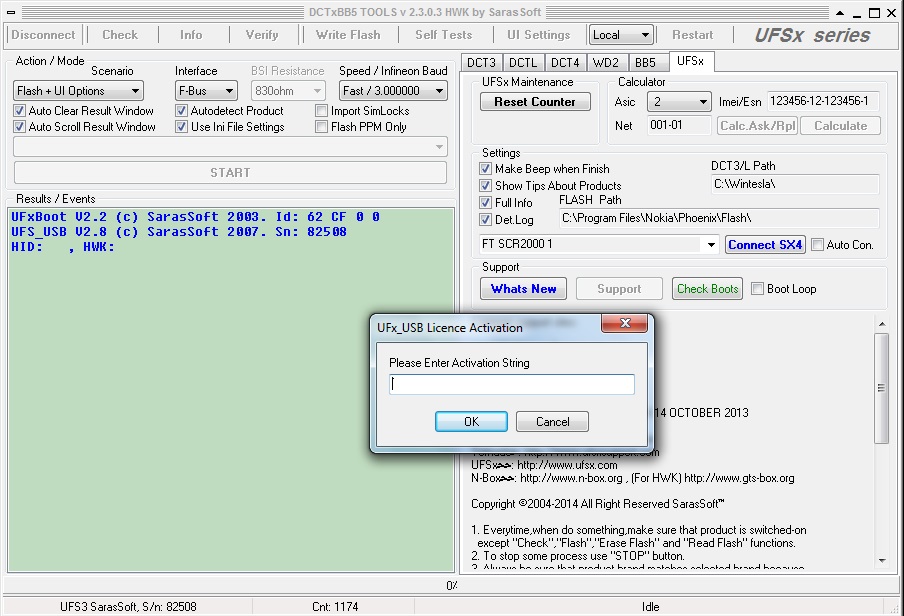Click Cancel in the activation dialog
904x616 pixels.
pyautogui.click(x=552, y=422)
